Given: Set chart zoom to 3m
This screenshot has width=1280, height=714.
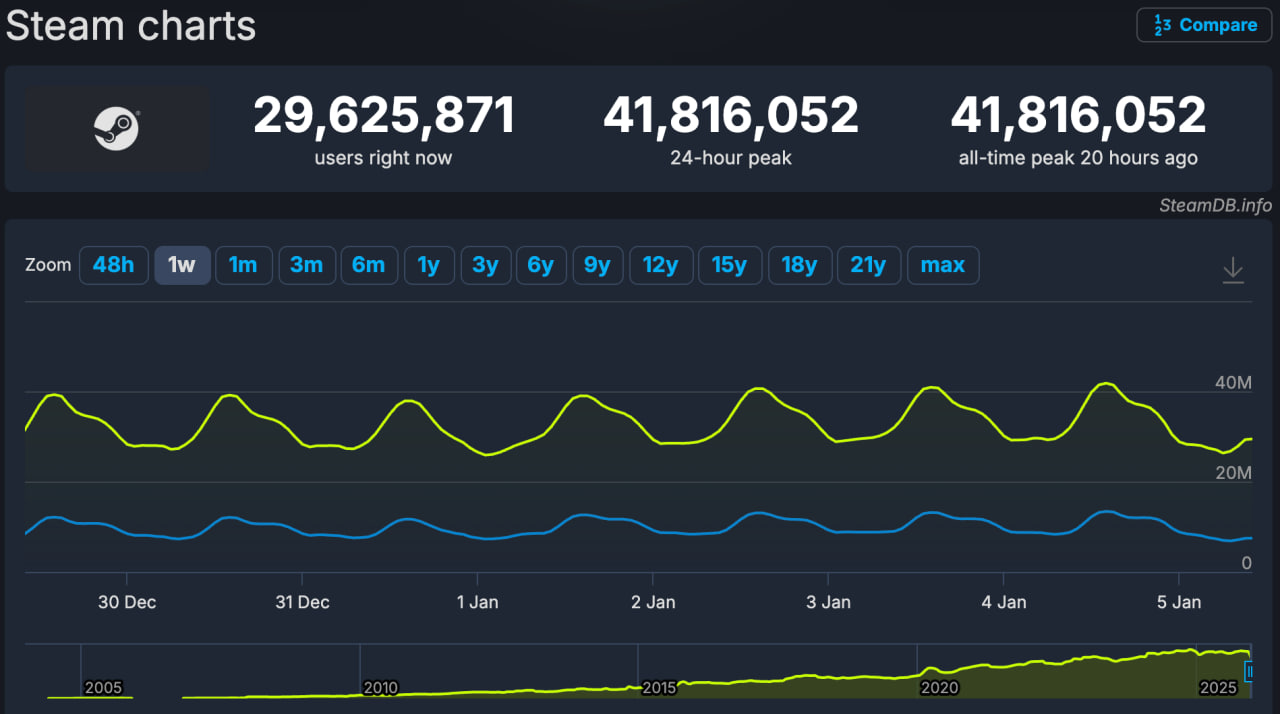Looking at the screenshot, I should [306, 265].
